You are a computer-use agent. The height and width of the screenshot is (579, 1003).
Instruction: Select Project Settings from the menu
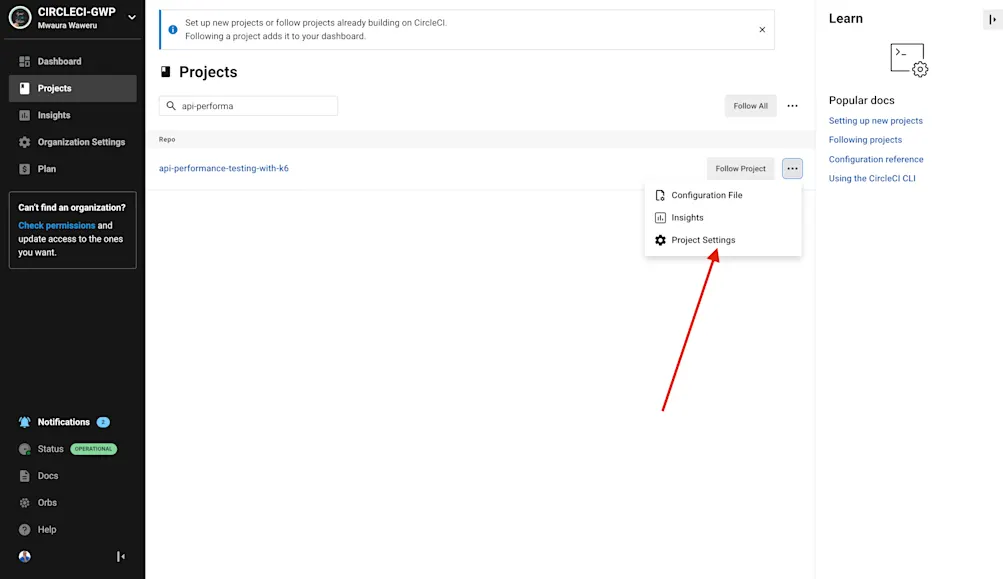pyautogui.click(x=723, y=240)
